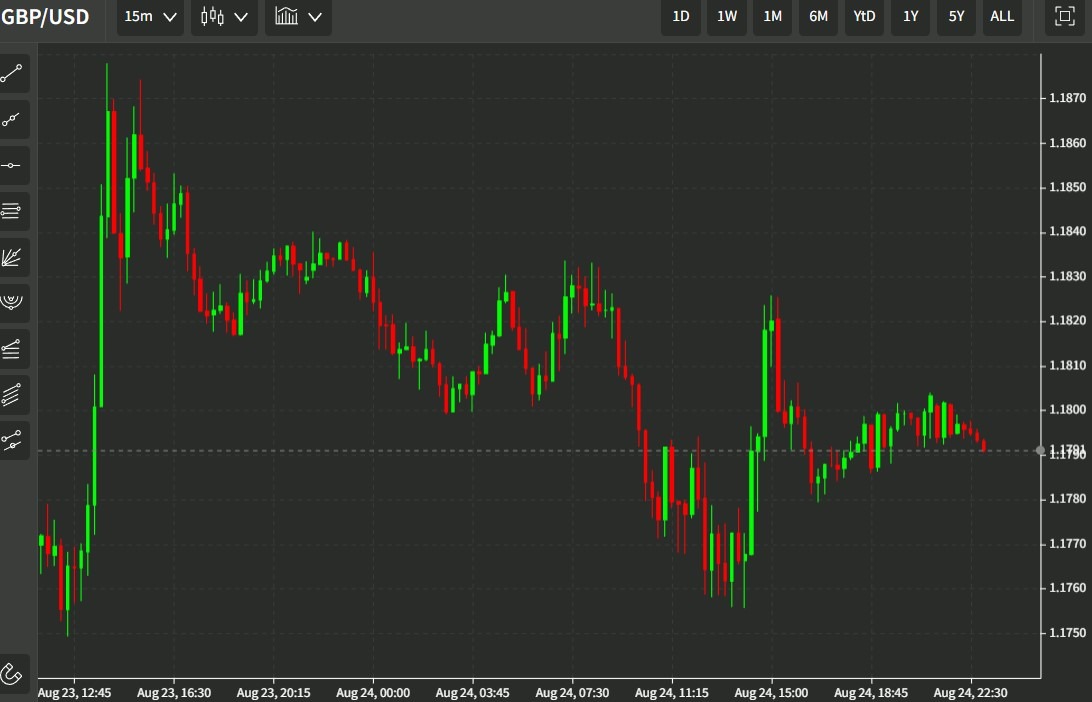Set chart range to 1Y
Image resolution: width=1092 pixels, height=702 pixels.
(910, 17)
